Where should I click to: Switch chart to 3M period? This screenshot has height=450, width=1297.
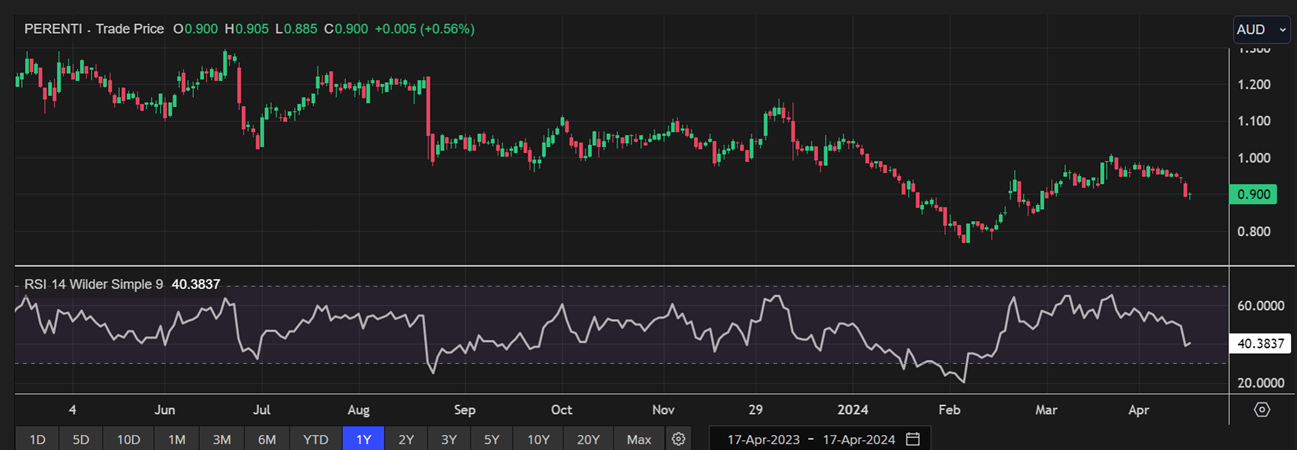[222, 439]
